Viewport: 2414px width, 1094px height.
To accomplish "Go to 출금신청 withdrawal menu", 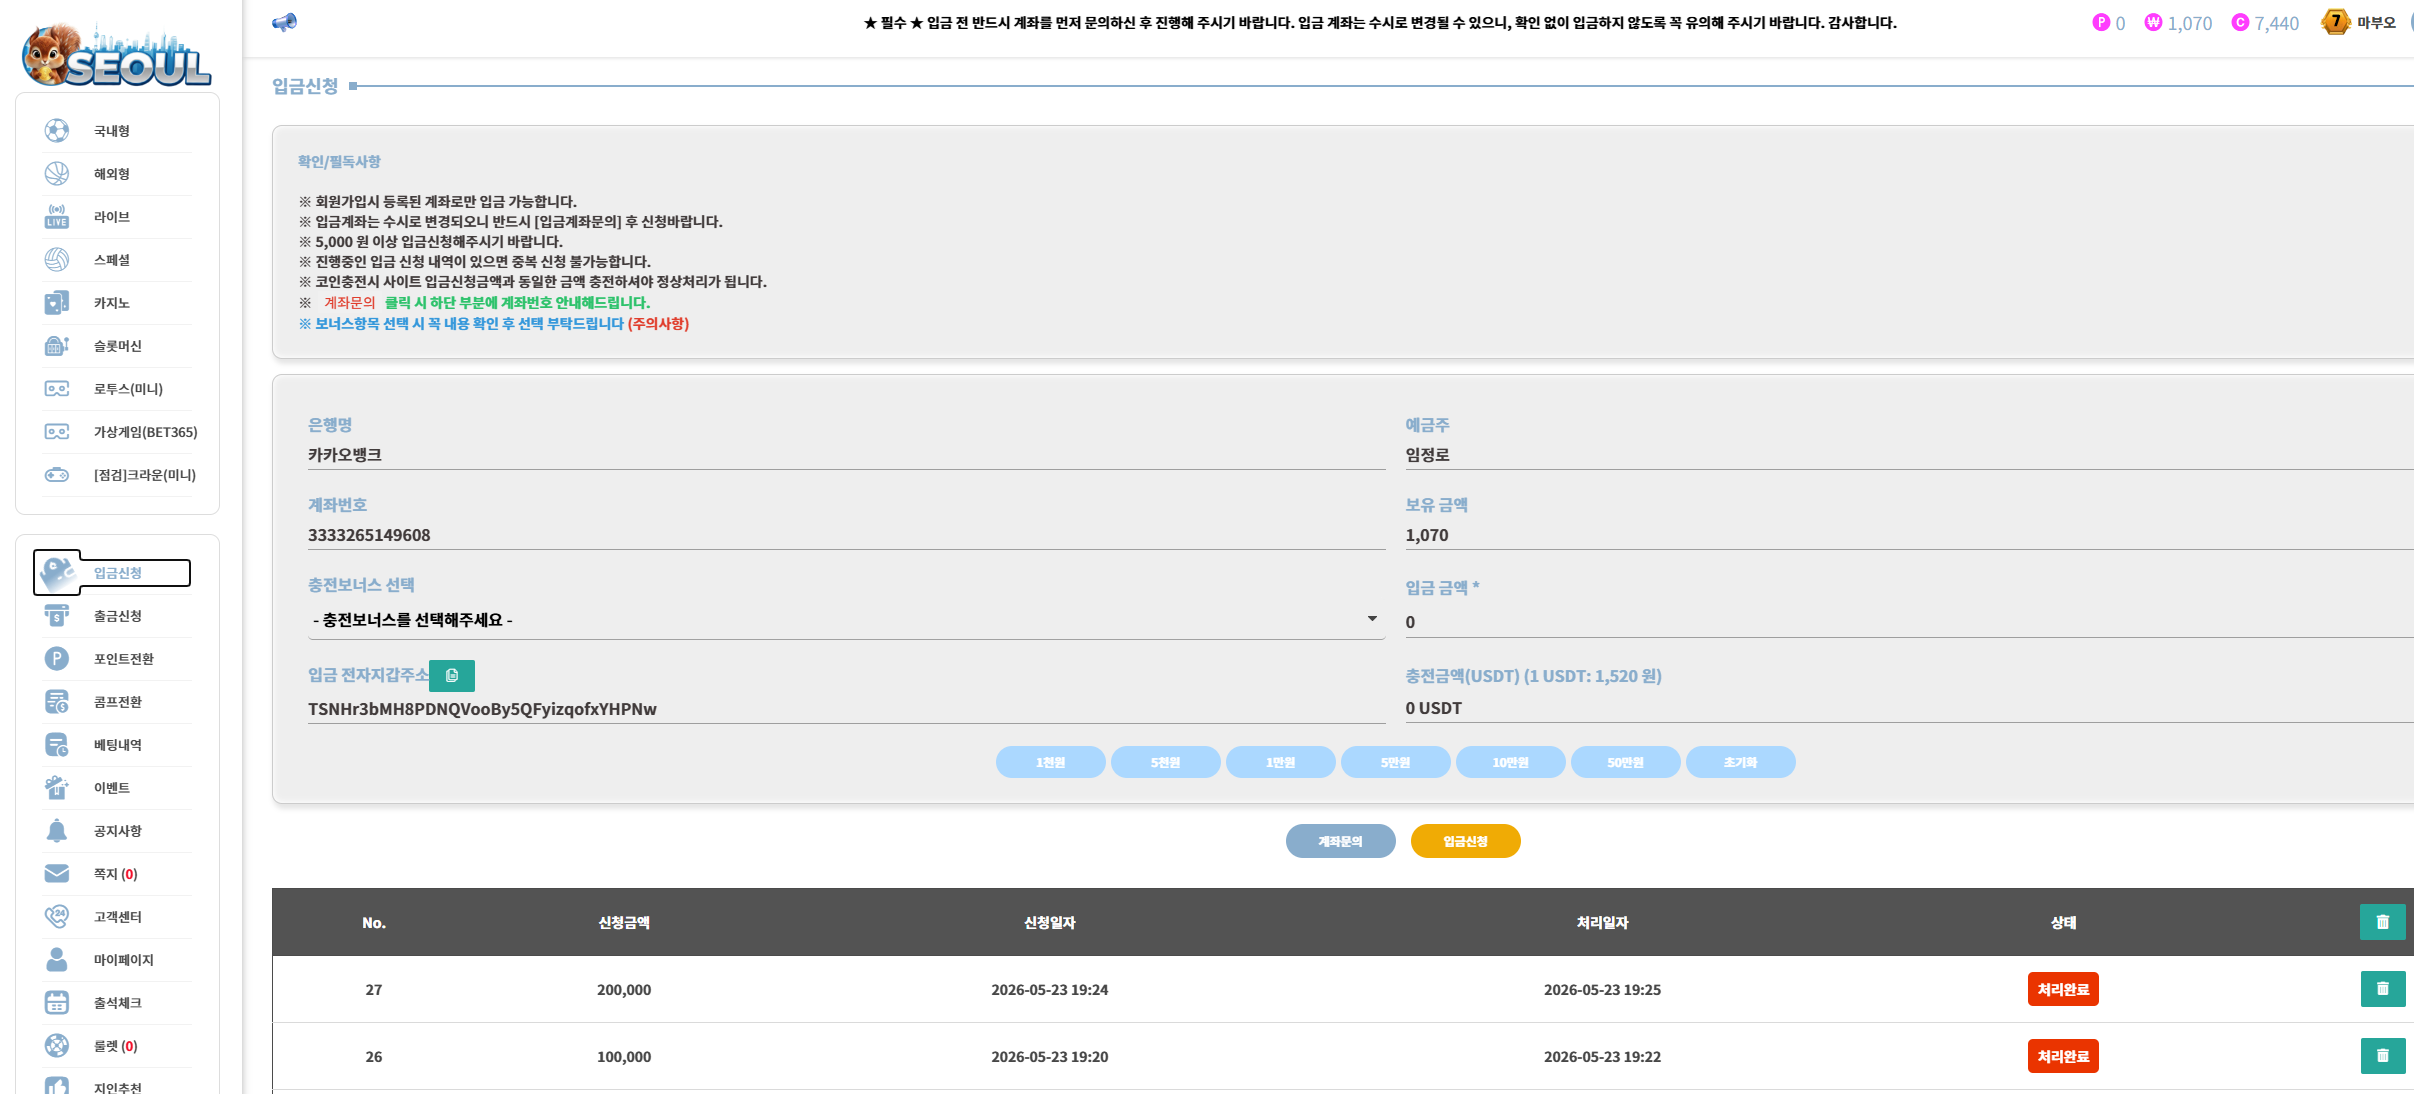I will tap(117, 616).
